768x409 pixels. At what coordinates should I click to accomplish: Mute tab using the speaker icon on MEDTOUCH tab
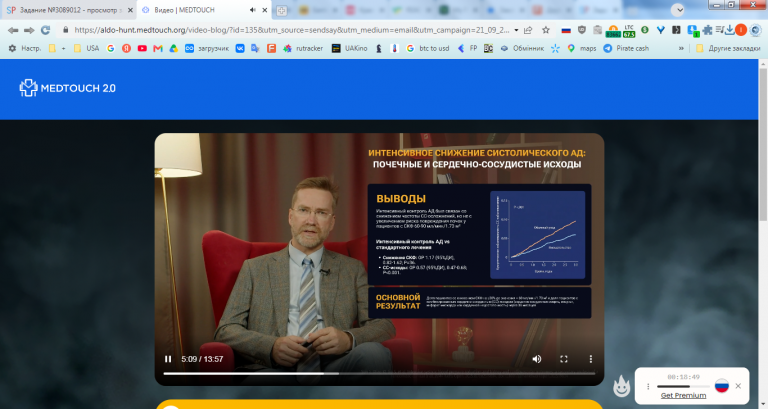pos(253,10)
